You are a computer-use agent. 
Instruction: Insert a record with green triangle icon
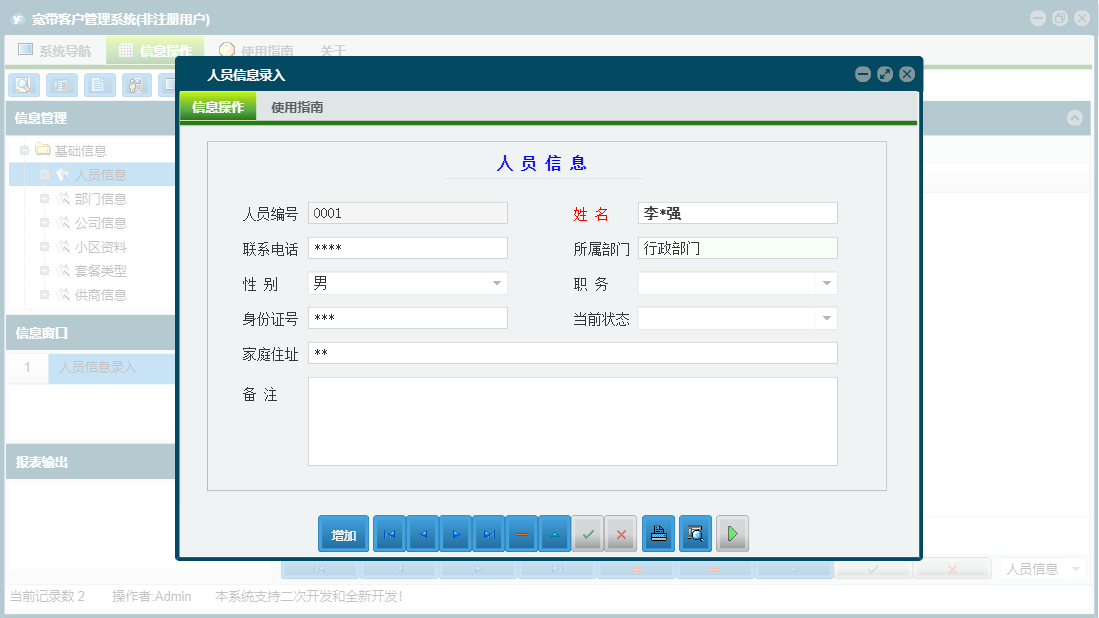click(554, 533)
